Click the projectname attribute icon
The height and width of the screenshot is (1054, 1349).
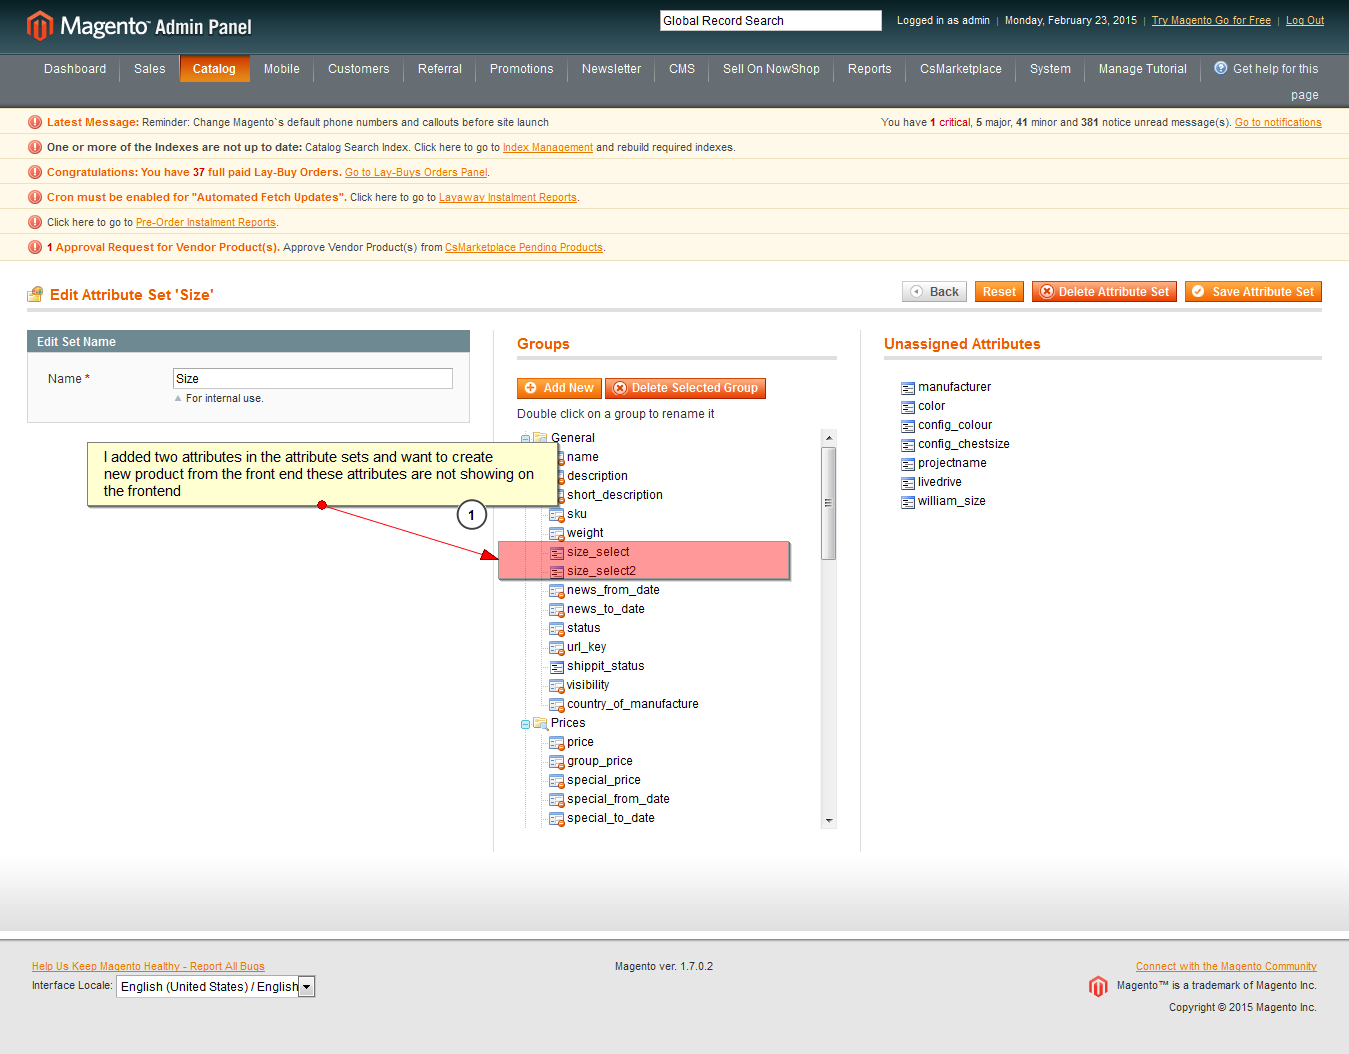pos(908,464)
